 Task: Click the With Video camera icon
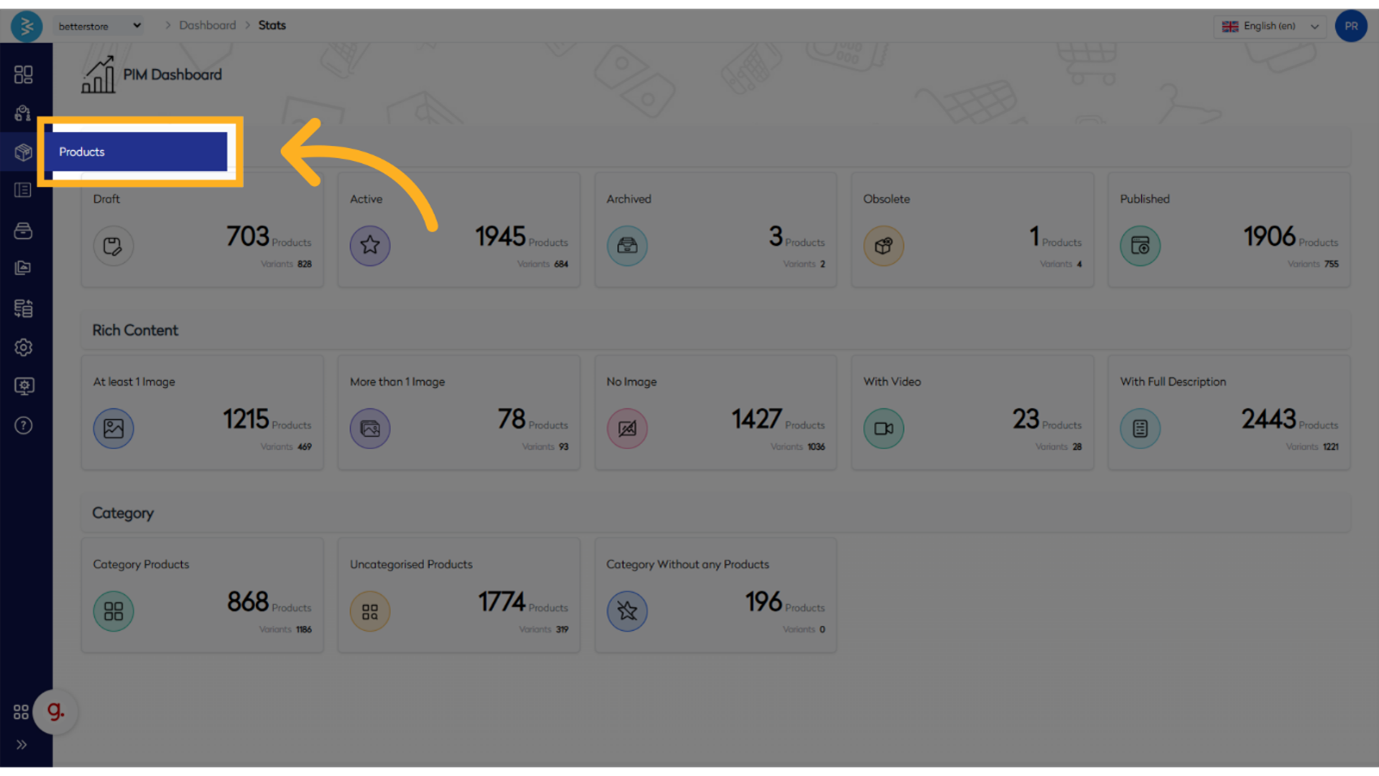pyautogui.click(x=883, y=428)
